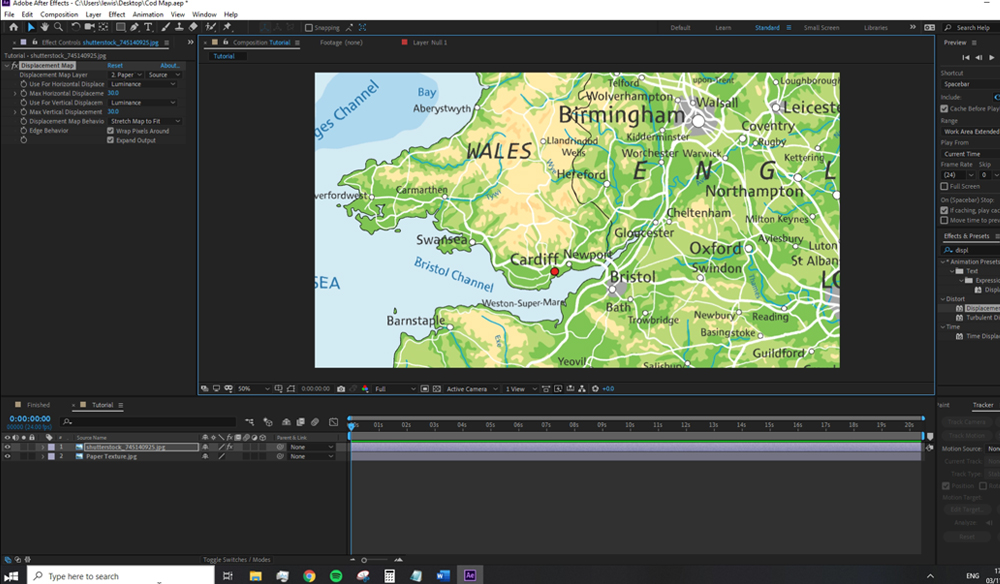Open the Active Camera dropdown
This screenshot has height=584, width=1000.
tap(472, 389)
